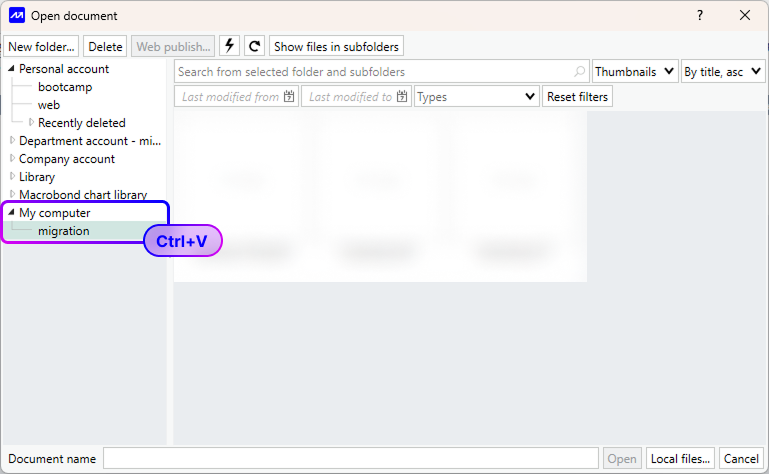Open the Thumbnails view dropdown
The width and height of the screenshot is (769, 474).
pyautogui.click(x=634, y=72)
